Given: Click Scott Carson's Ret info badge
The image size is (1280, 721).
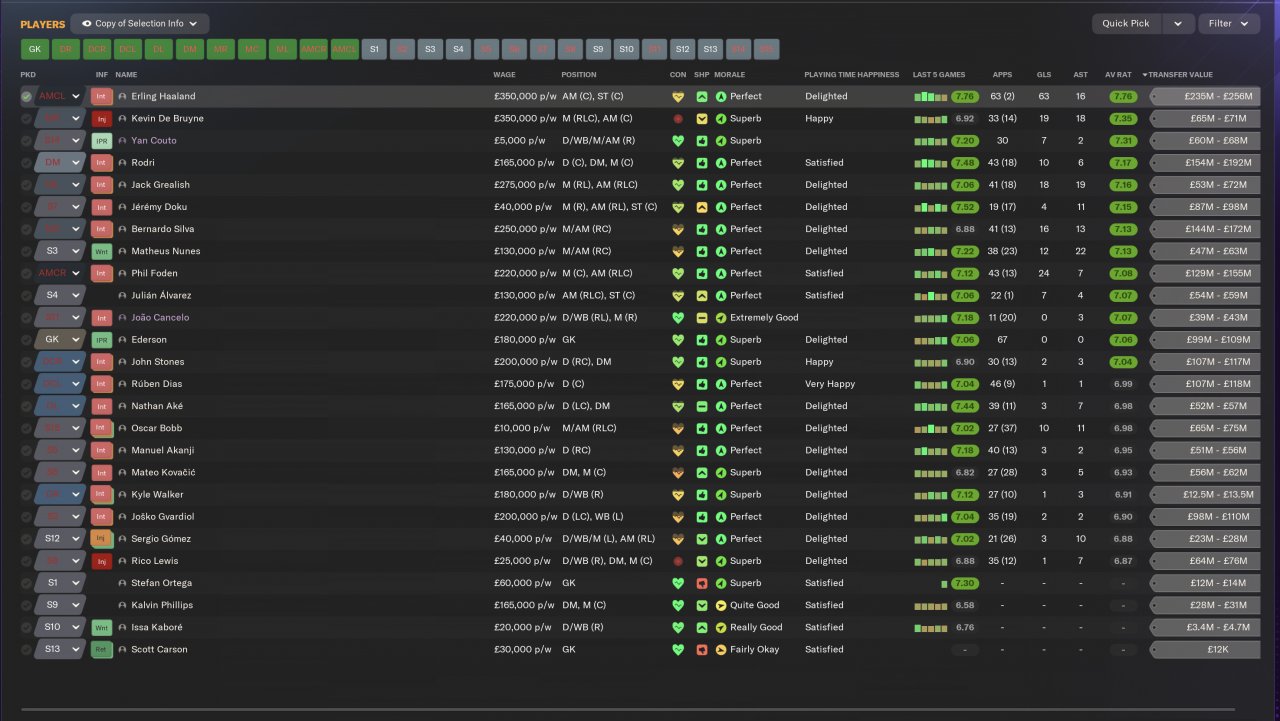Looking at the screenshot, I should [101, 650].
